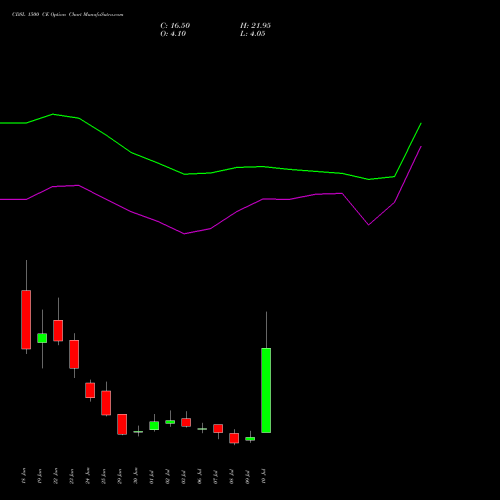500x500 pixels.
Task: Click the '06 Jul' date axis label
Action: point(200,477)
